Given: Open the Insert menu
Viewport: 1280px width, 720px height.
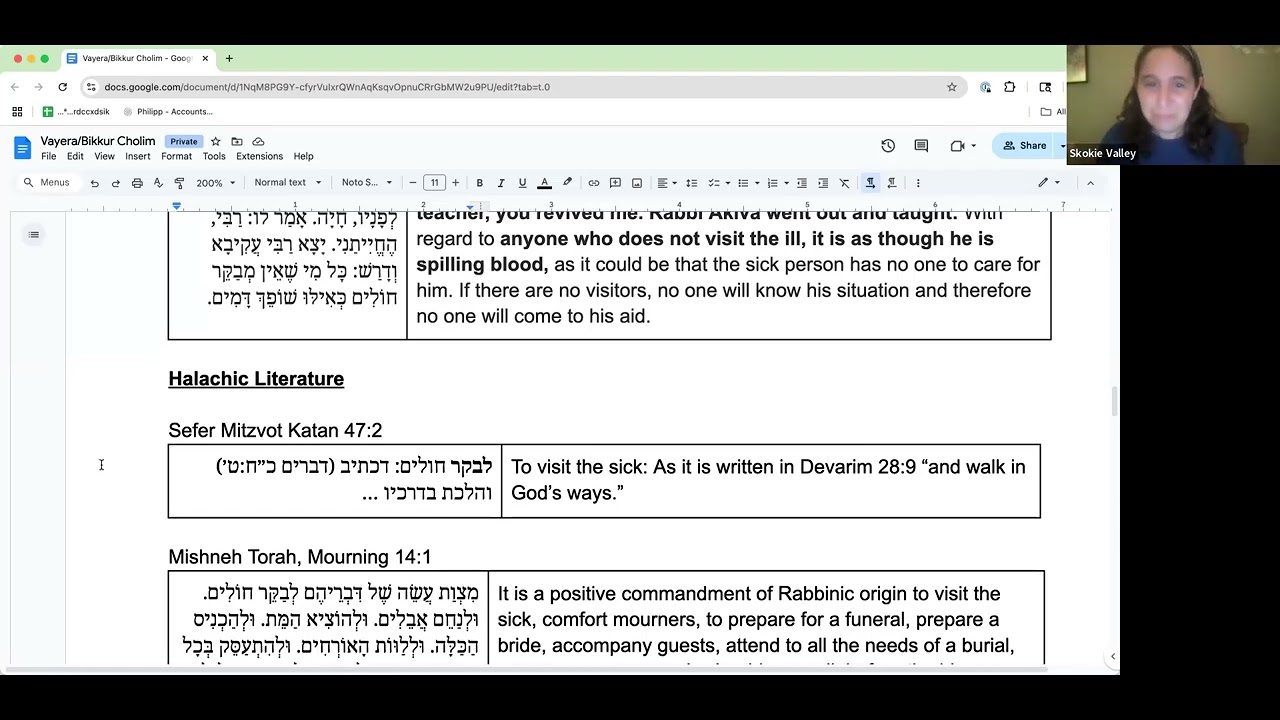Looking at the screenshot, I should [x=138, y=157].
